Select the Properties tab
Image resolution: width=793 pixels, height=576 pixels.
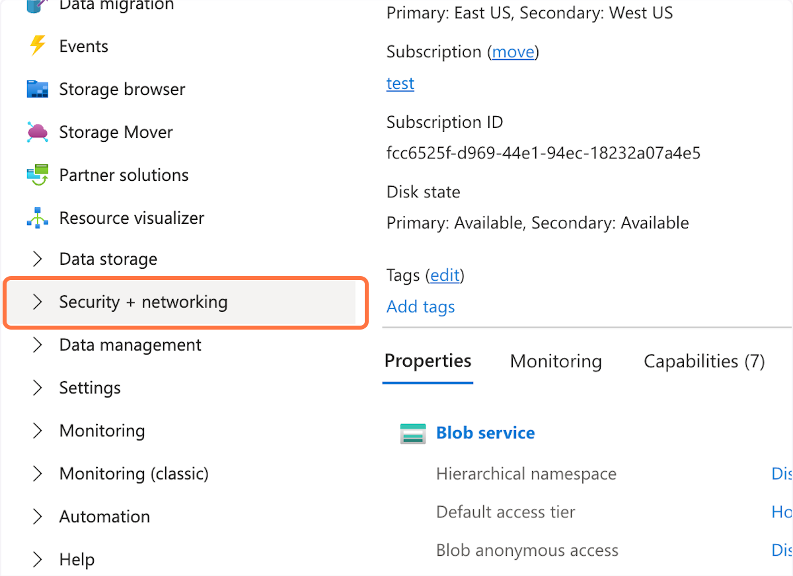coord(428,361)
